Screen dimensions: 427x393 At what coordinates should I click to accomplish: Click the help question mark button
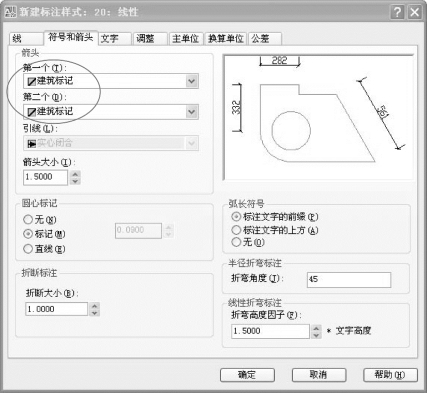pyautogui.click(x=397, y=12)
